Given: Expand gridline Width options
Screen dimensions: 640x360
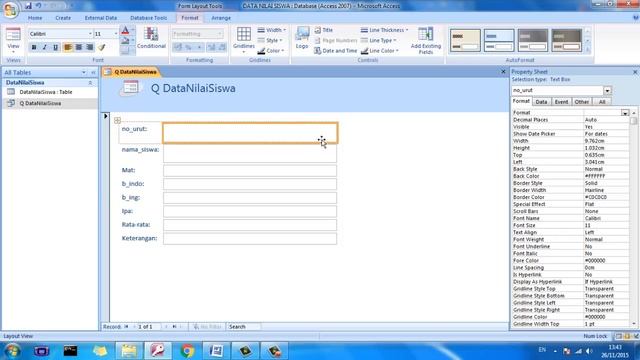Looking at the screenshot, I should tap(272, 30).
